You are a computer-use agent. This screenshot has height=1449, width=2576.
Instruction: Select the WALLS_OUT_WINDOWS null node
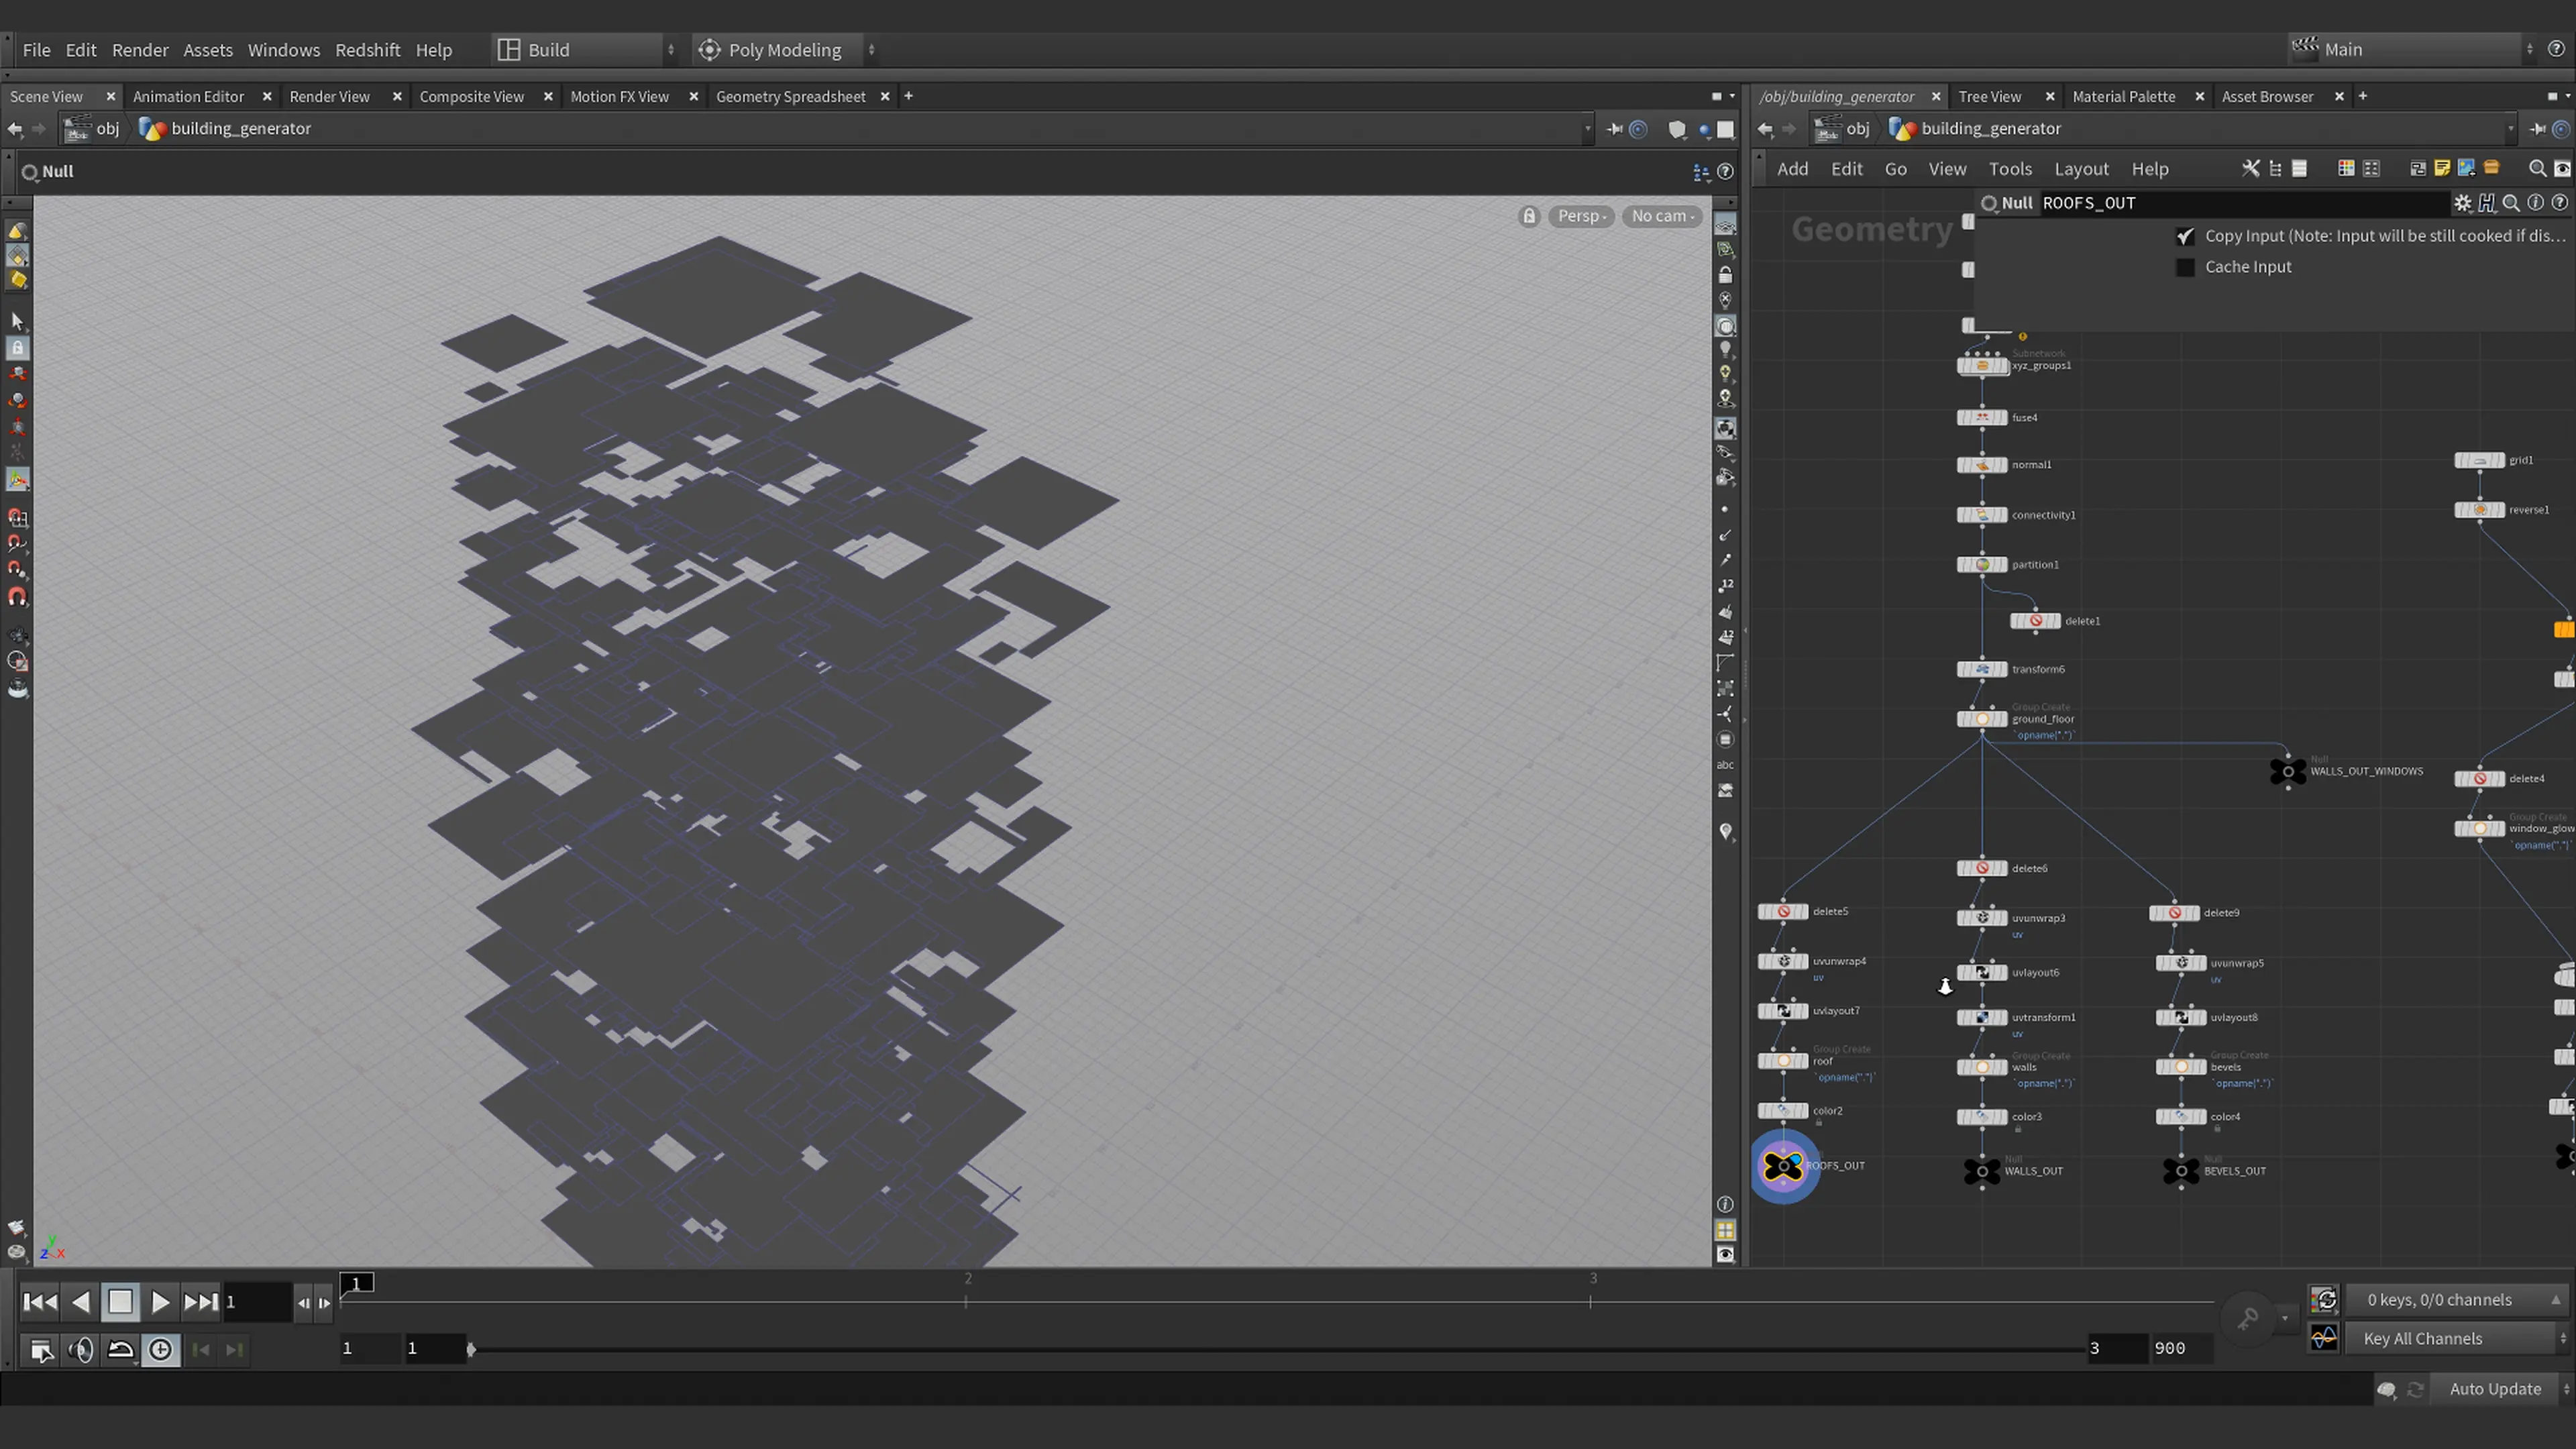(x=2288, y=771)
